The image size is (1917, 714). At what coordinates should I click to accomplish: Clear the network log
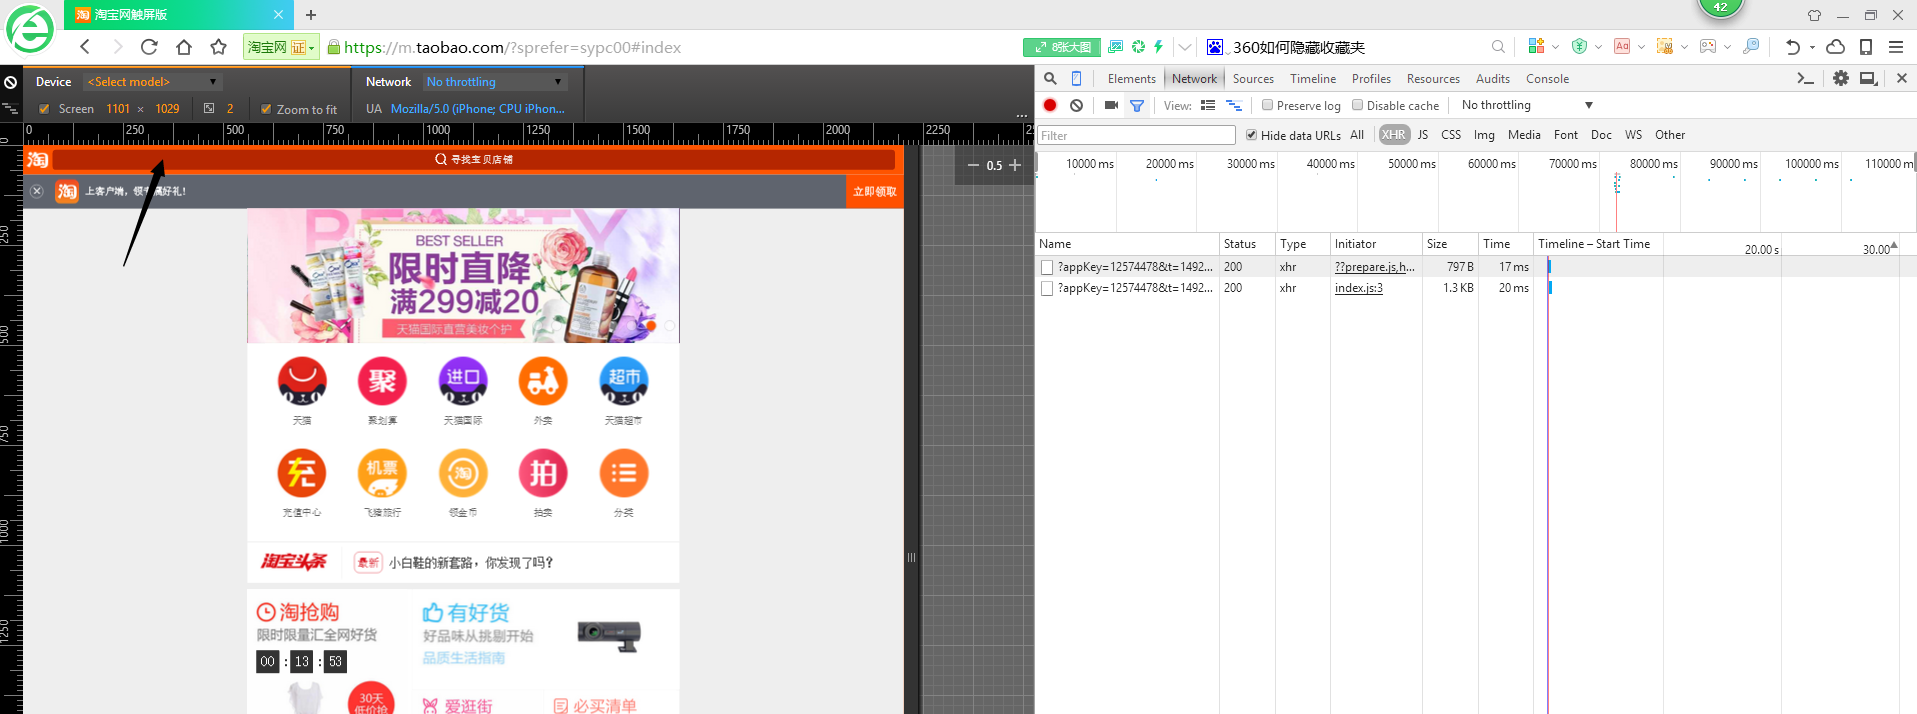1076,105
